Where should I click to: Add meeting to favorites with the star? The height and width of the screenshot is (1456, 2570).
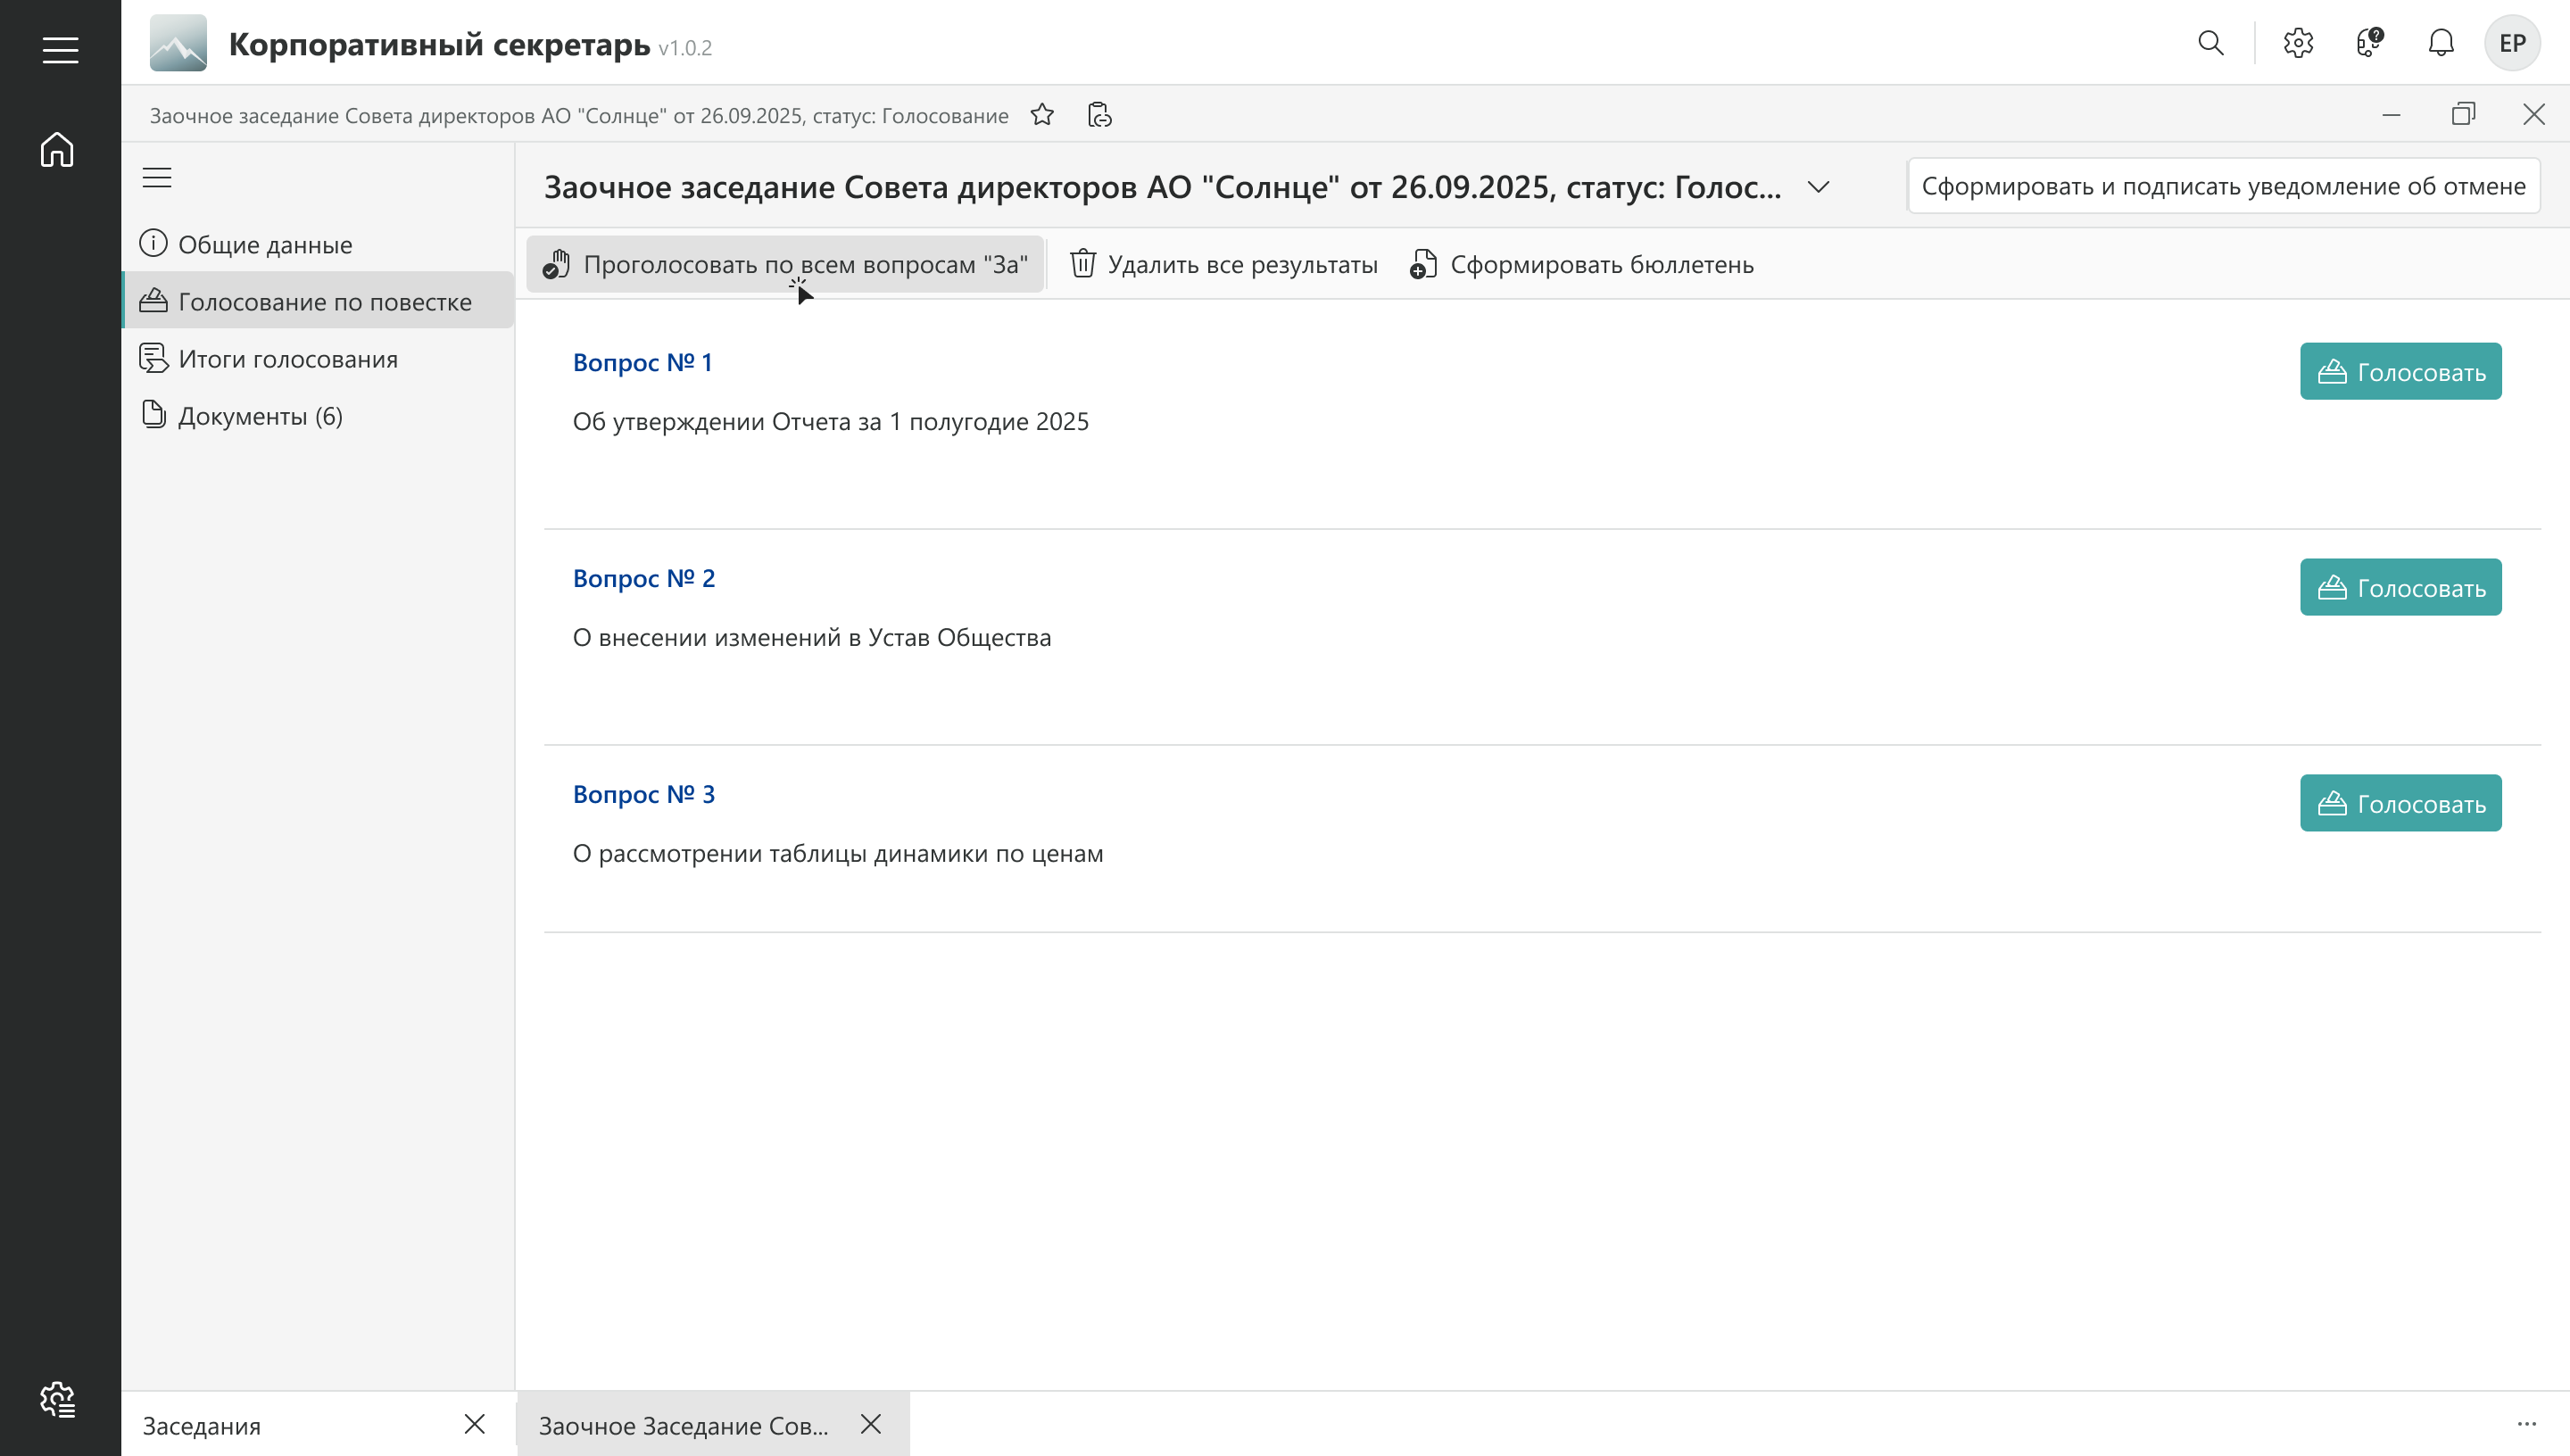(1042, 115)
